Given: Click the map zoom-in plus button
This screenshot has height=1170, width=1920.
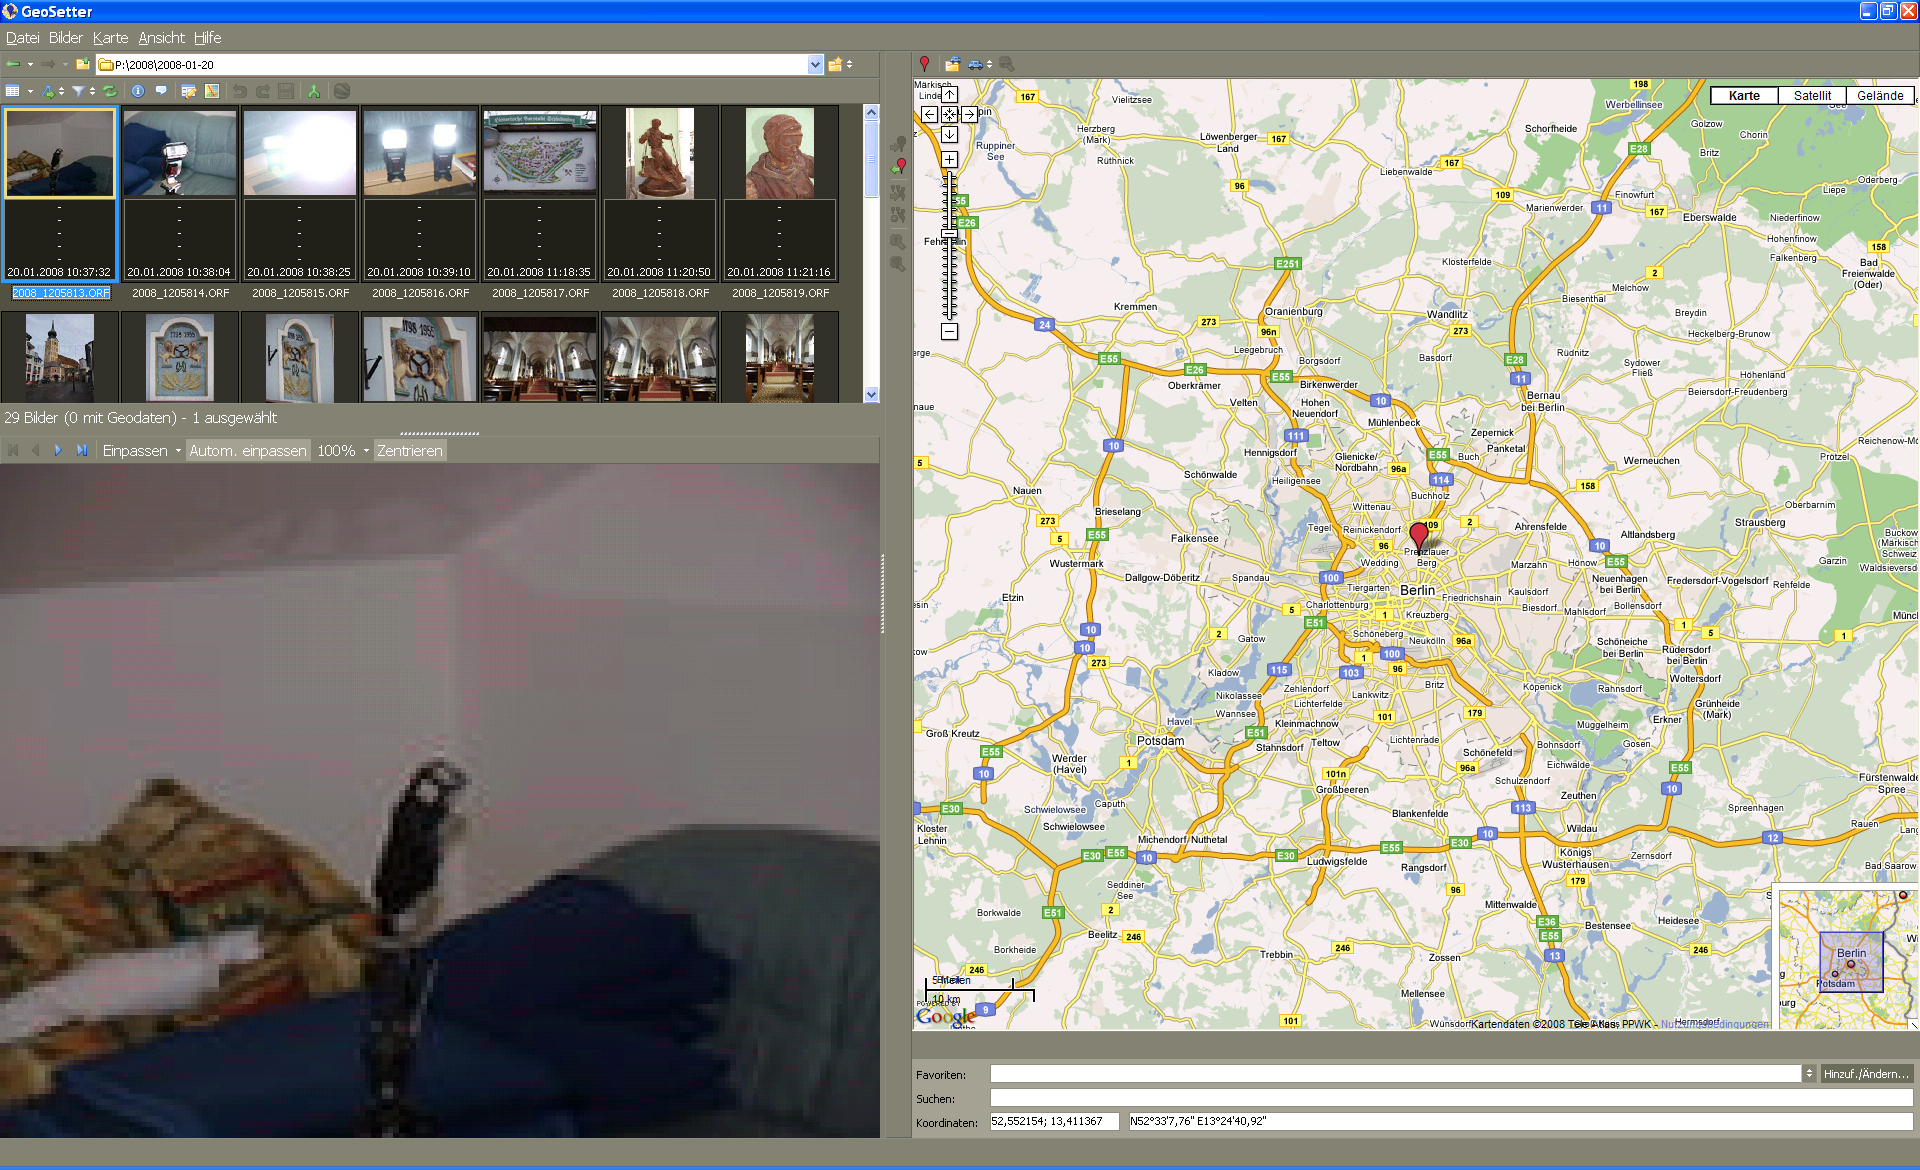Looking at the screenshot, I should 949,159.
